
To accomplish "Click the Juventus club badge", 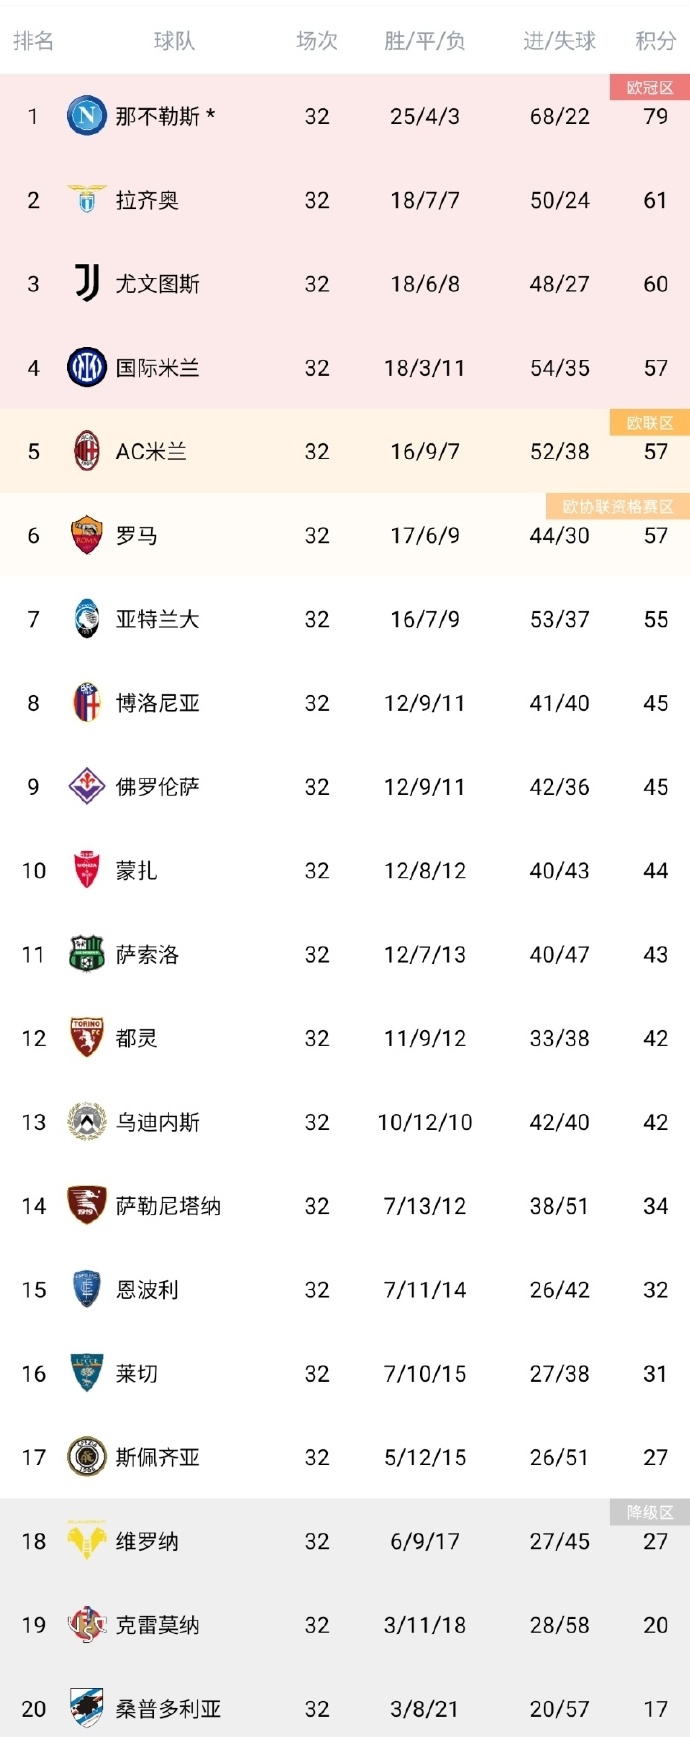I will pos(85,284).
